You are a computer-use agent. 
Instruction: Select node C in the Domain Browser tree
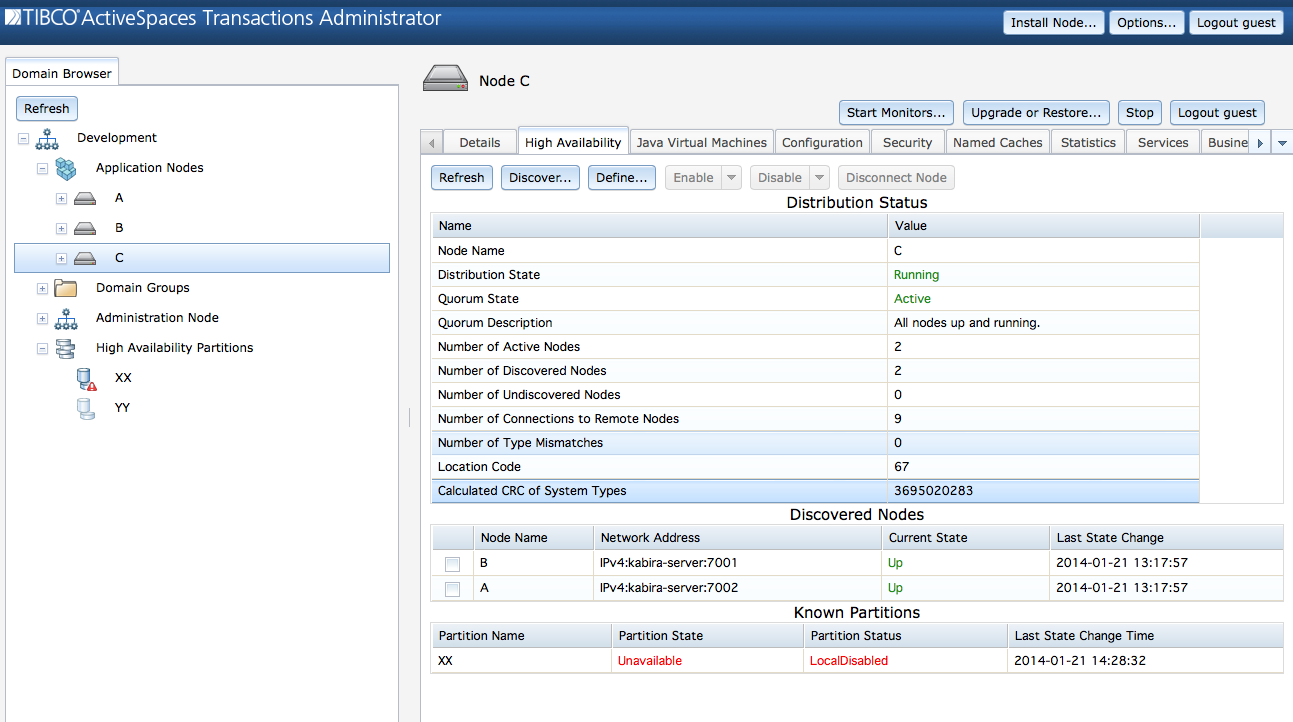click(x=118, y=257)
